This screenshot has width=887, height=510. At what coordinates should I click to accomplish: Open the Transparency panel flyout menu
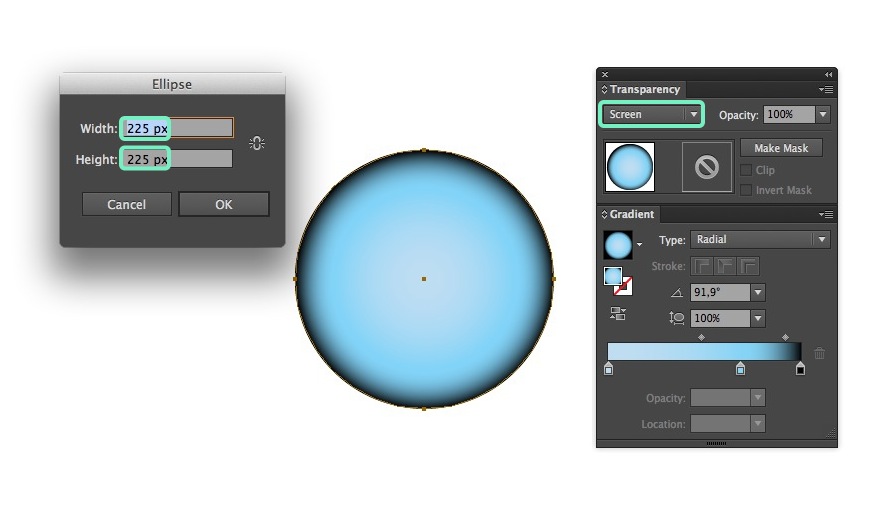826,89
